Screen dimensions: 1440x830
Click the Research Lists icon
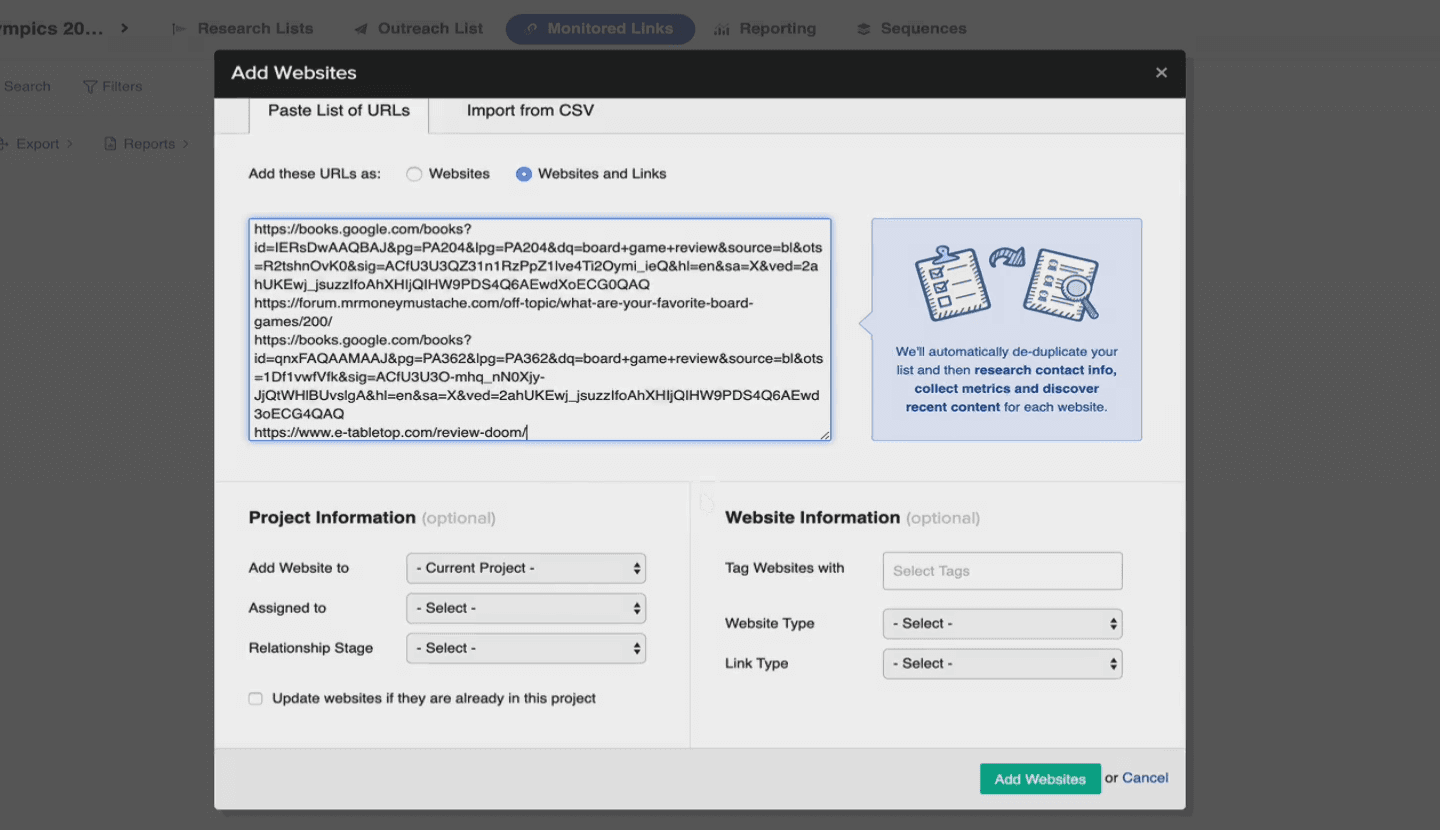point(178,30)
